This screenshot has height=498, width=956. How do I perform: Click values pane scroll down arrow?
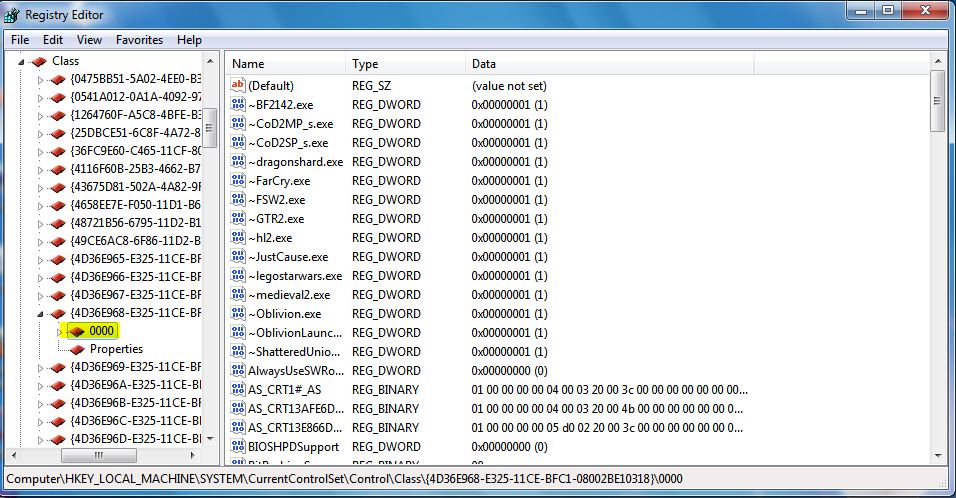tap(938, 455)
